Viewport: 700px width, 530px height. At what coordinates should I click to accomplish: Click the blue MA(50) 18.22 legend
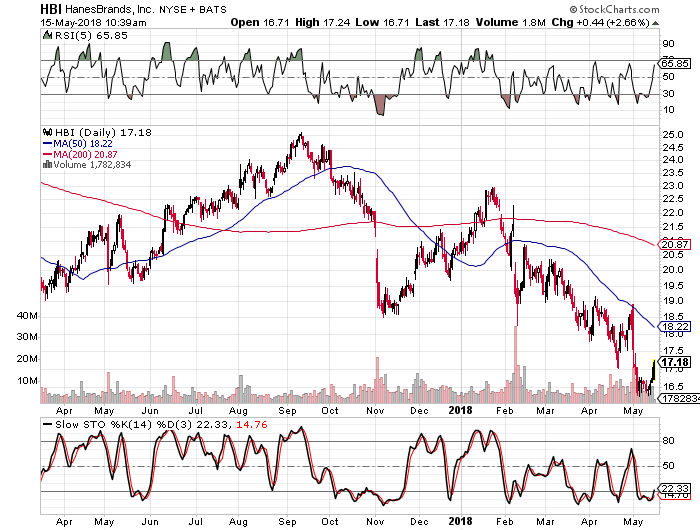78,144
